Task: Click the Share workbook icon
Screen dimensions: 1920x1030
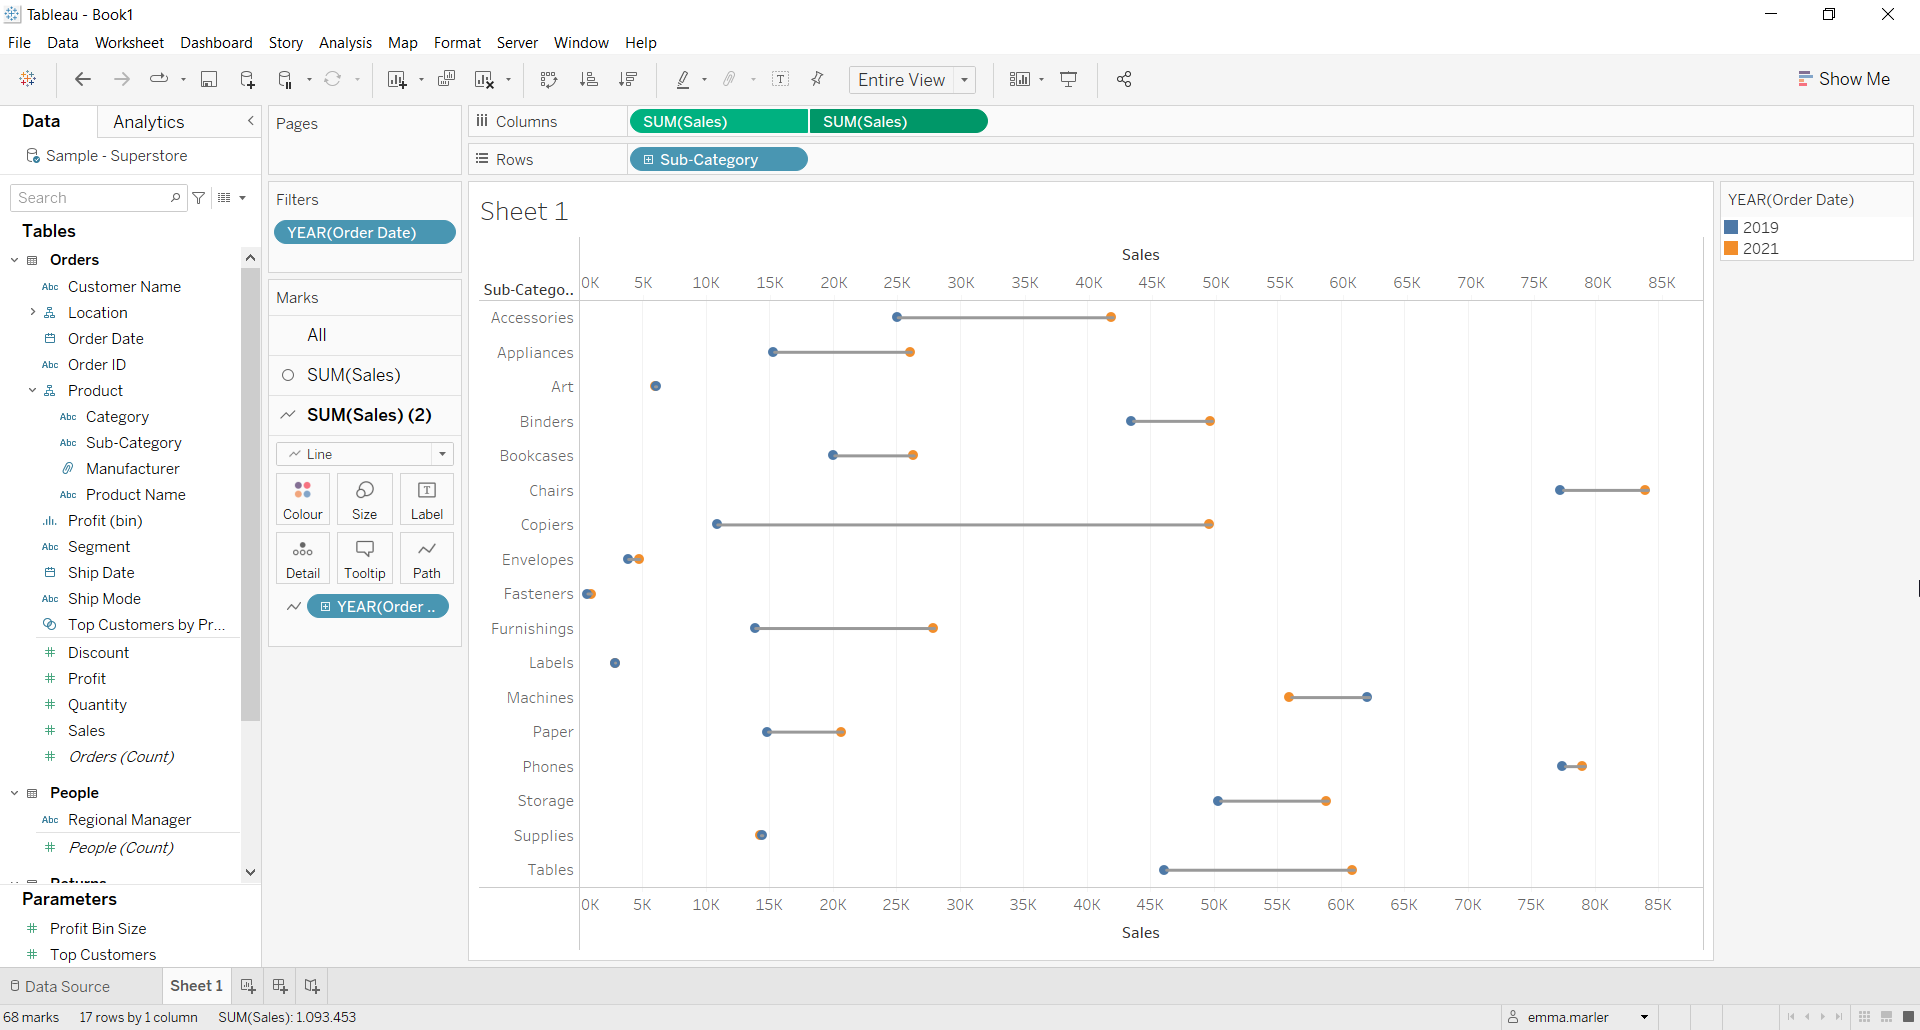Action: coord(1124,80)
